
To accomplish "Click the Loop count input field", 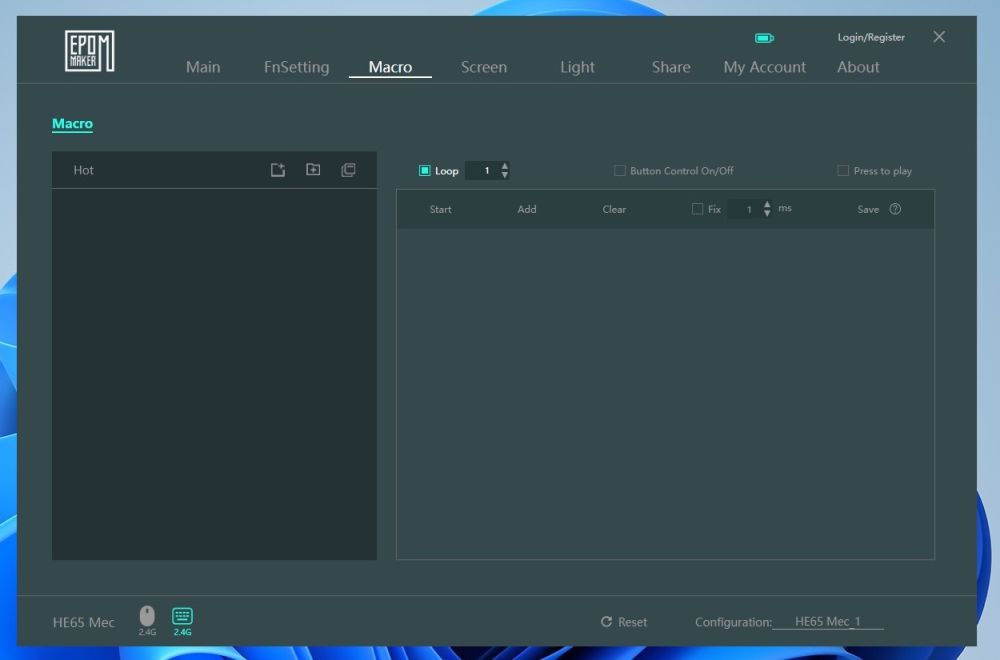I will coord(483,170).
